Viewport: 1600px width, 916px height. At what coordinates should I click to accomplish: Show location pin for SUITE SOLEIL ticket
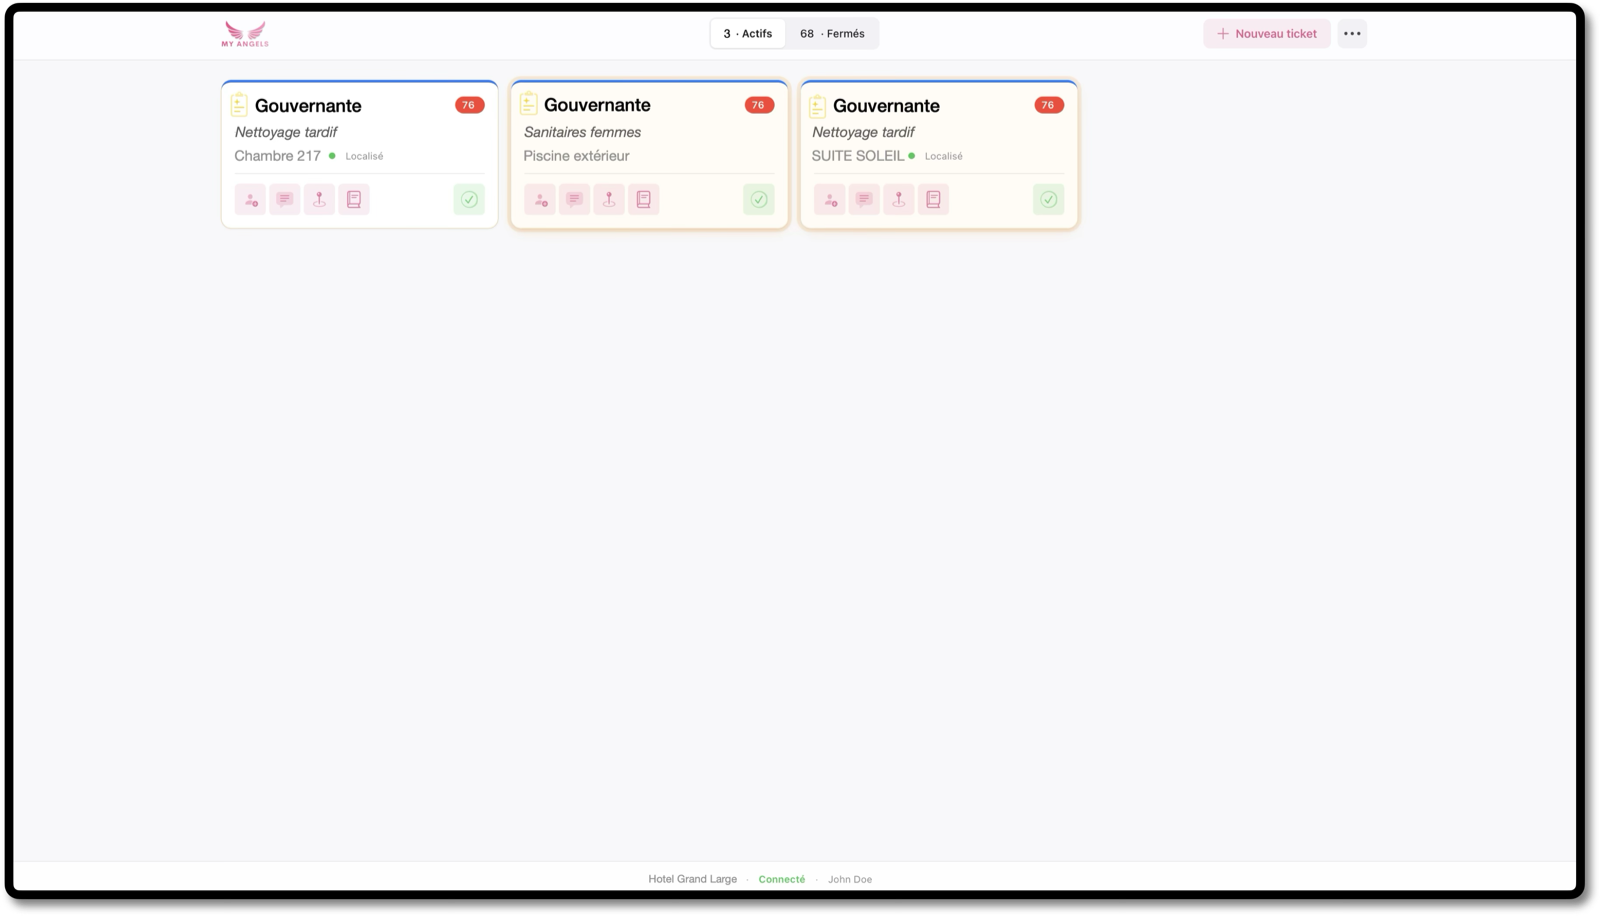click(x=899, y=199)
